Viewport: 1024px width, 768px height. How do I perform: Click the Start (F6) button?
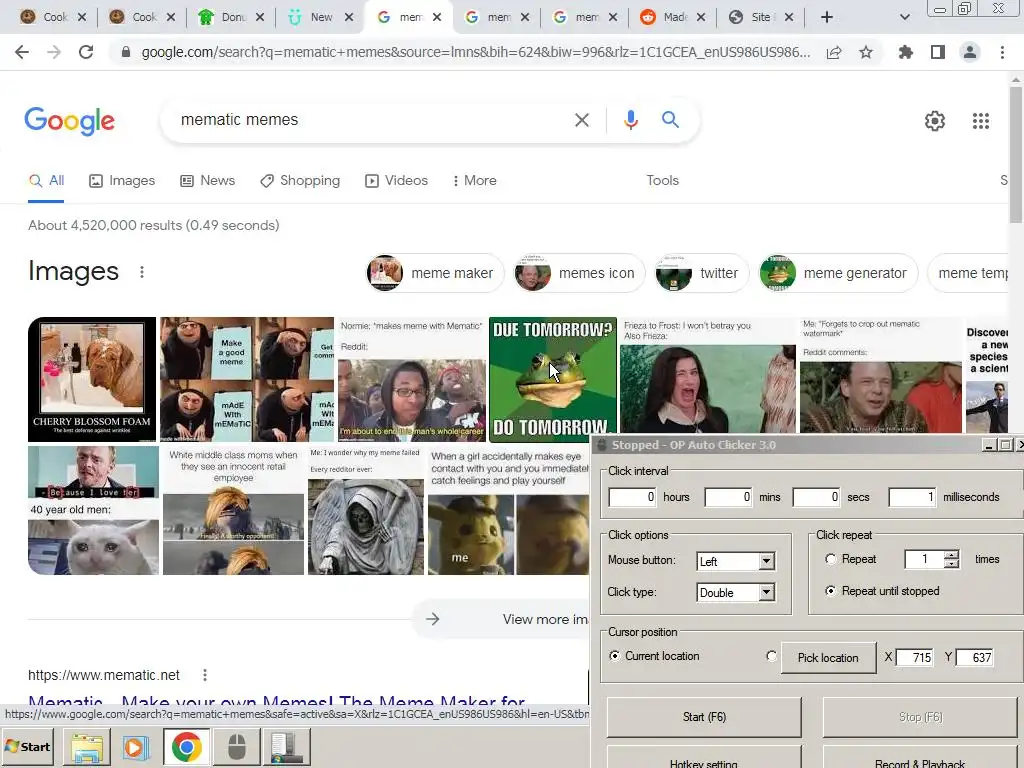click(x=704, y=717)
